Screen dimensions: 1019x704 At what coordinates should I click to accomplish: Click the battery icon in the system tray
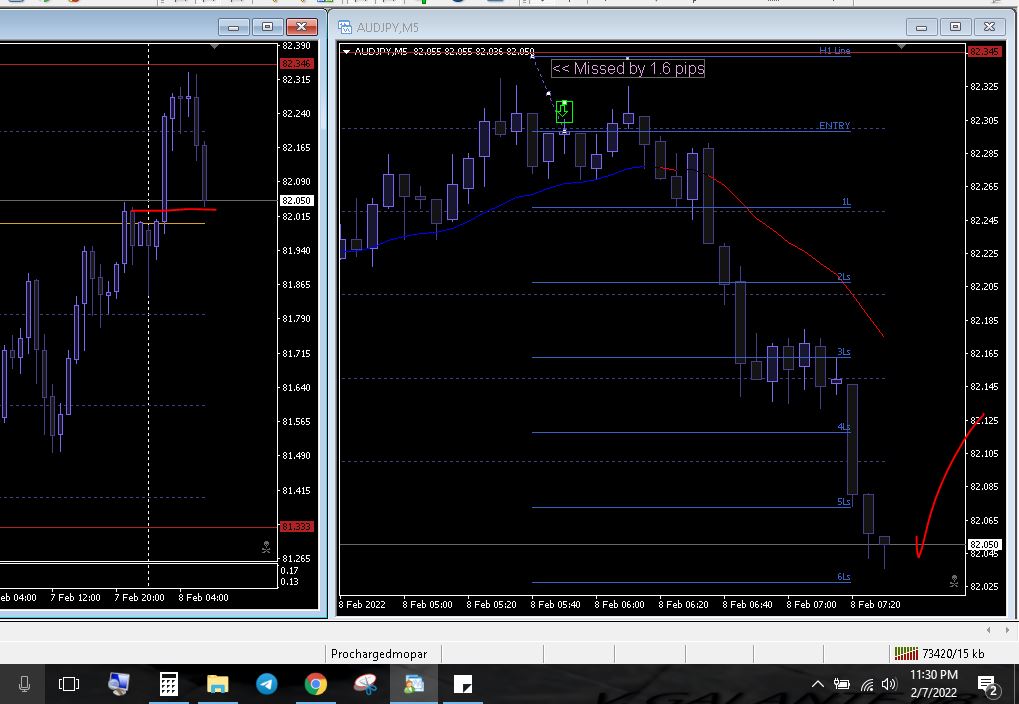[x=842, y=684]
